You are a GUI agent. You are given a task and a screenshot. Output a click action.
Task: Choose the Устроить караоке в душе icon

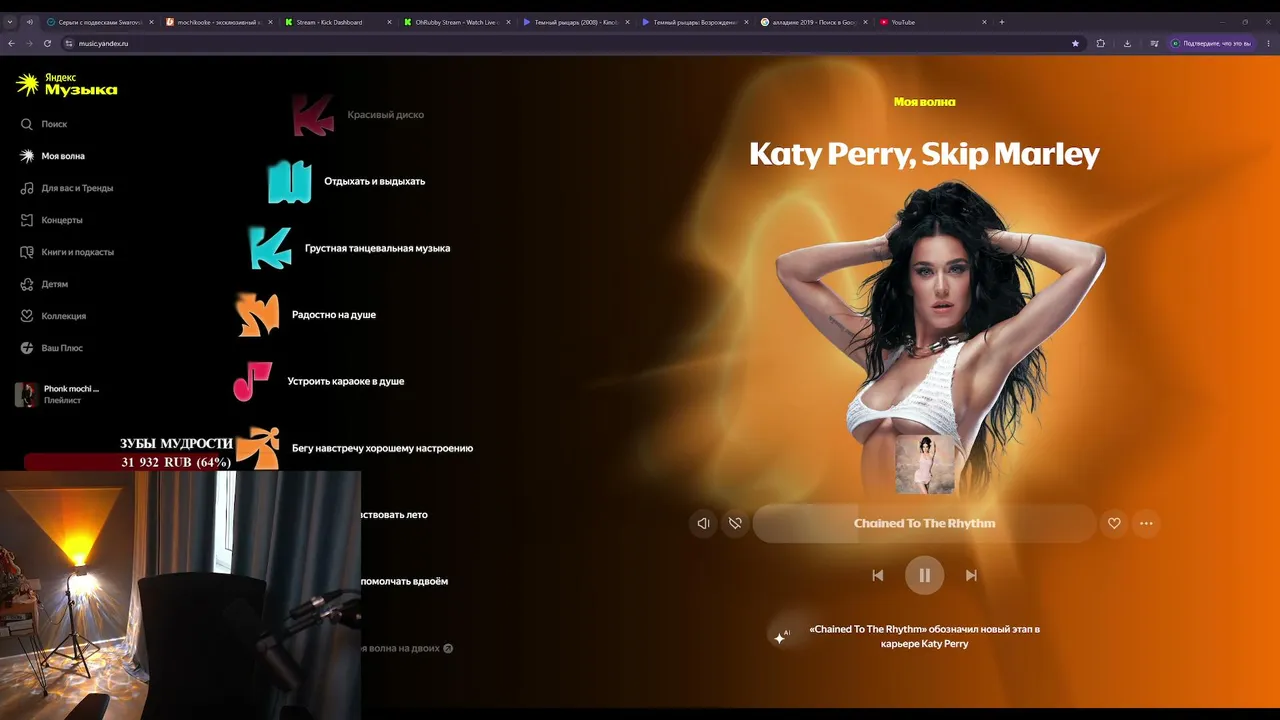[253, 381]
